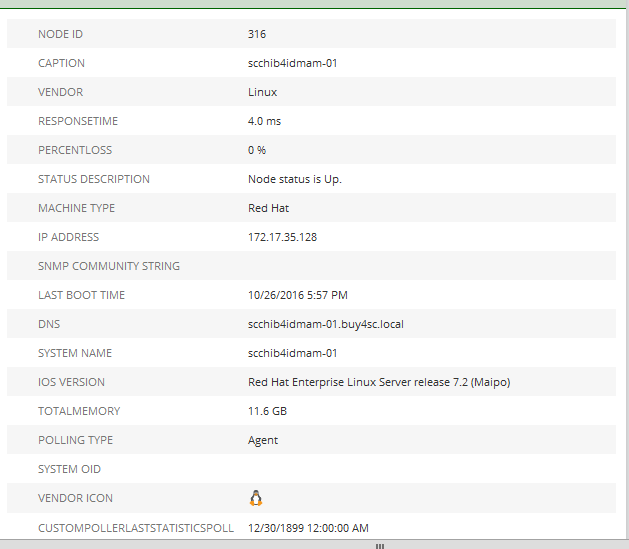Screen dimensions: 629x549
Task: Select the Red Hat Enterprise Linux Server release text
Action: click(x=379, y=382)
